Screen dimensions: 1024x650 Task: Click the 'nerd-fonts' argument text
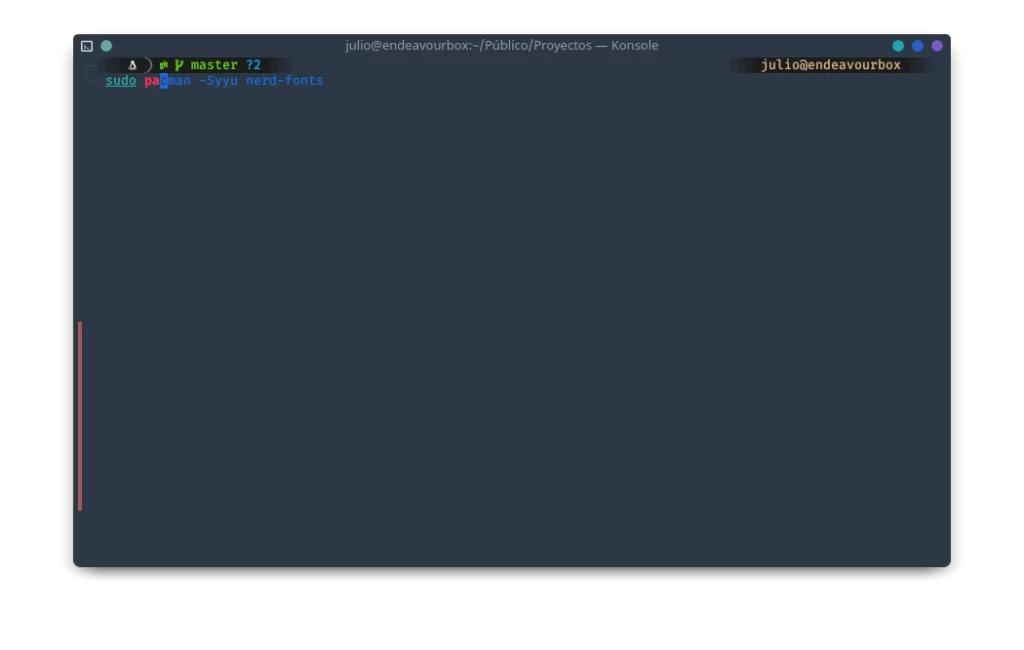pyautogui.click(x=284, y=81)
